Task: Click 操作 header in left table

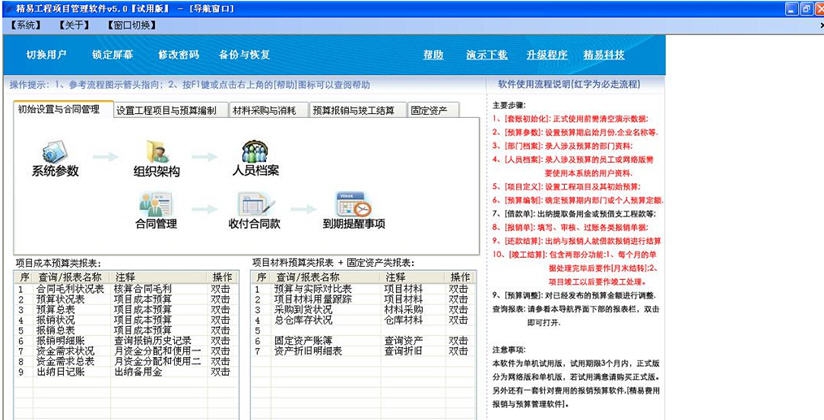Action: pos(222,277)
